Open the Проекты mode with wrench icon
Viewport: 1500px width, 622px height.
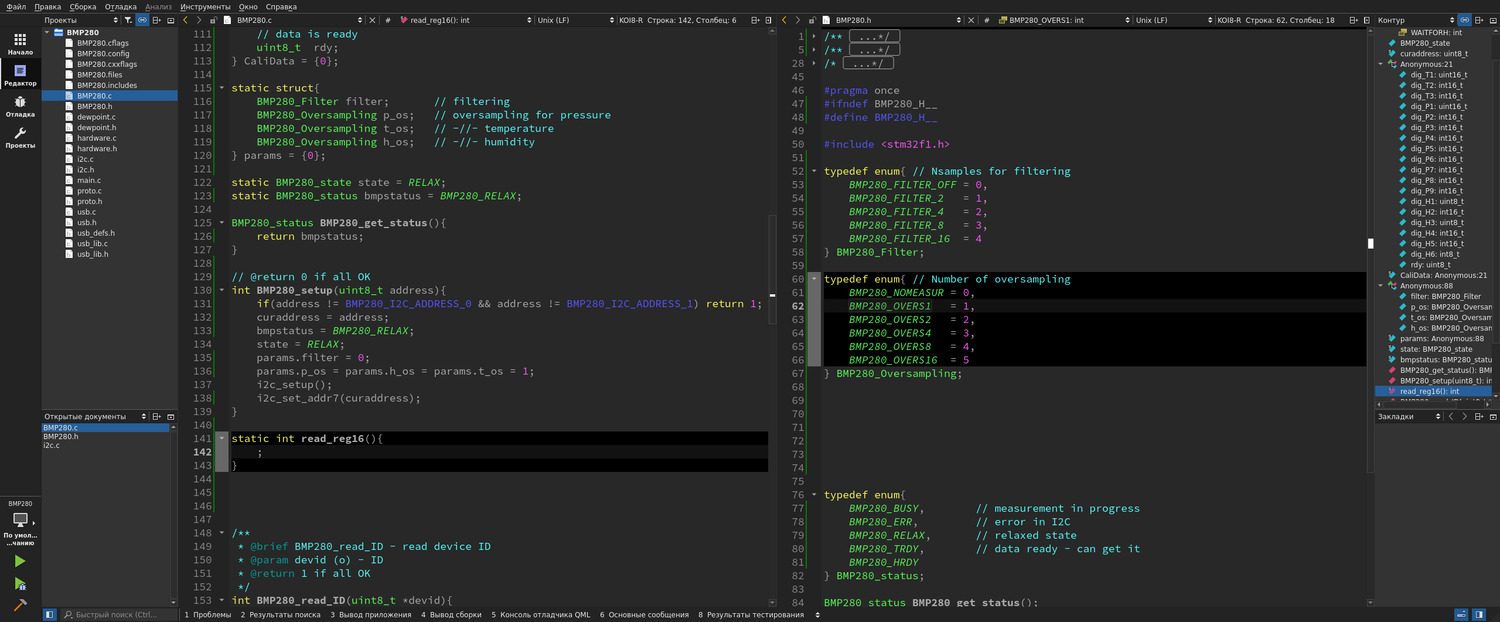pos(20,137)
